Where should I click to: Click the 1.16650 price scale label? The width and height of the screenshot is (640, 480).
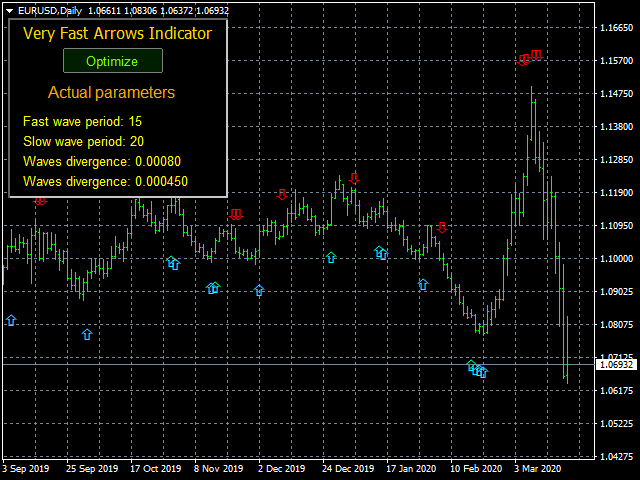[616, 27]
